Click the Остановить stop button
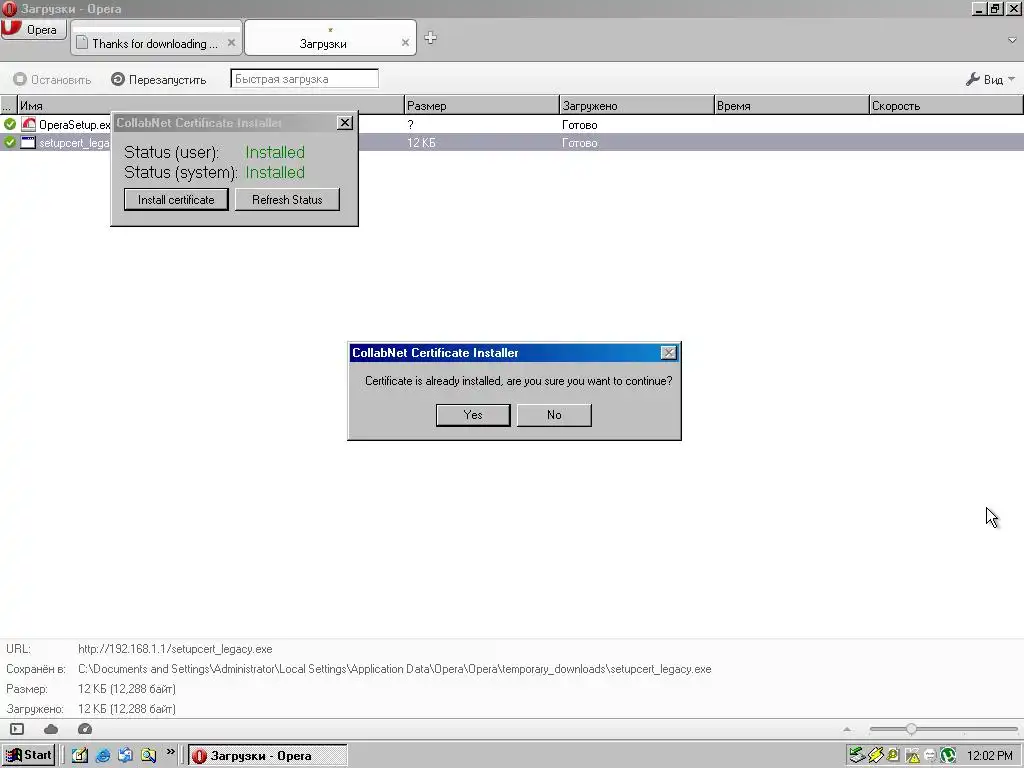Screen dimensions: 1024x768 (52, 80)
